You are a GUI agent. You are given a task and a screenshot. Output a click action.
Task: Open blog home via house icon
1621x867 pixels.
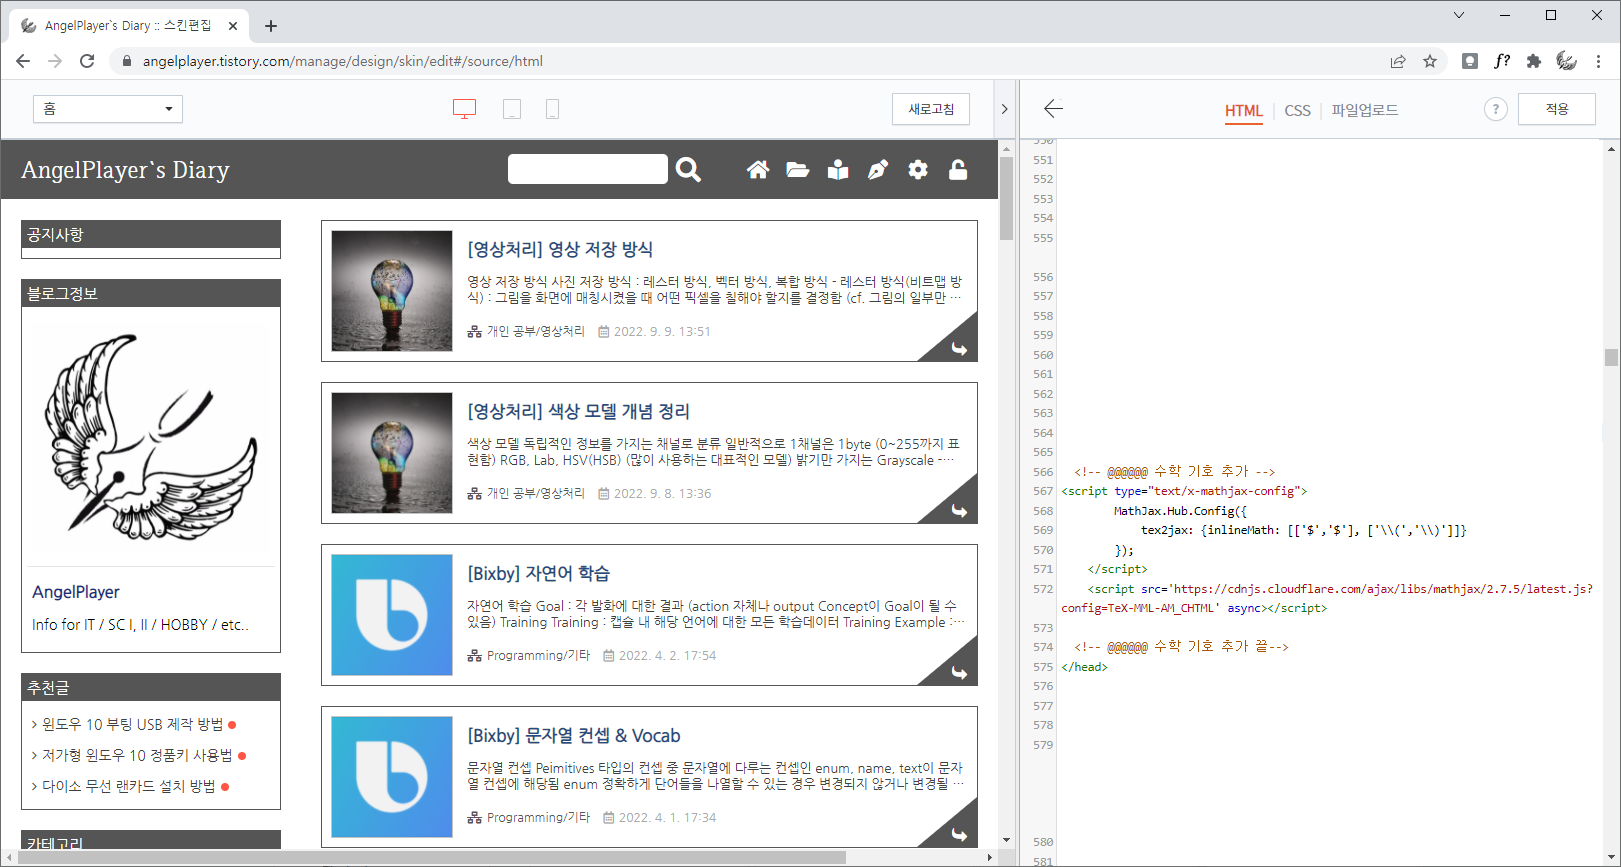[x=758, y=170]
